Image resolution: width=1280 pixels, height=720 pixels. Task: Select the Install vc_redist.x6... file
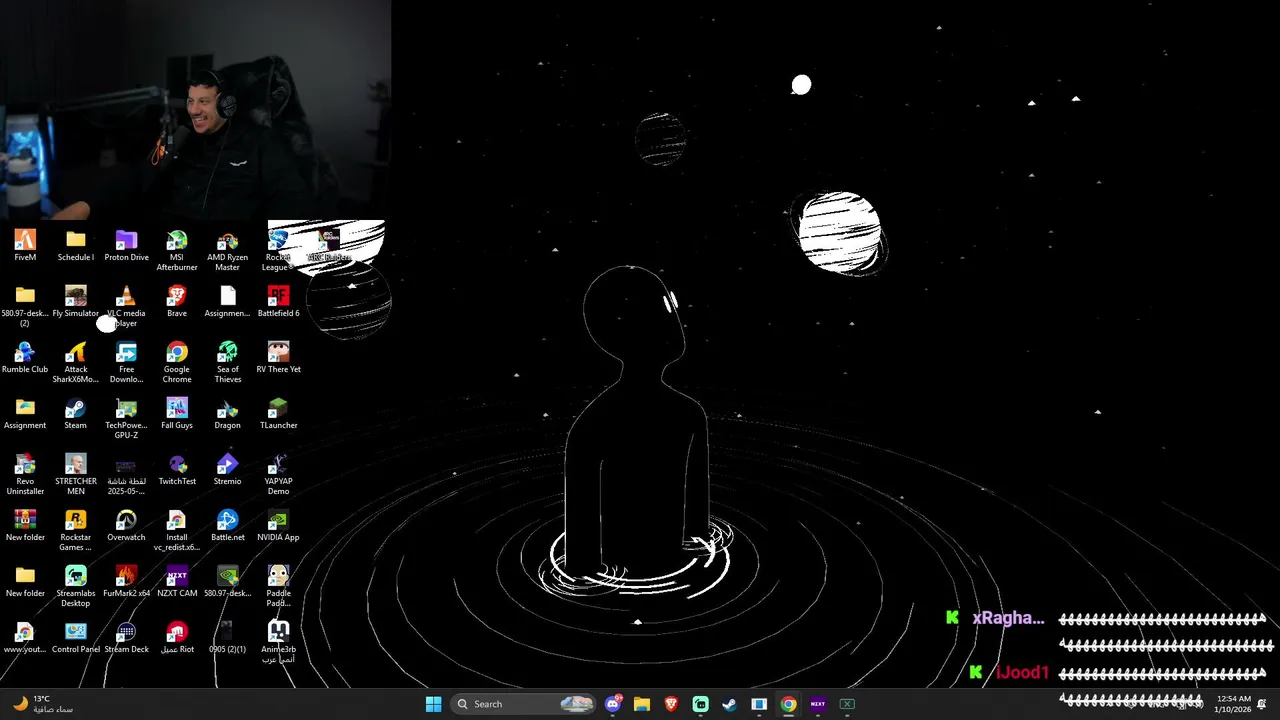tap(177, 531)
